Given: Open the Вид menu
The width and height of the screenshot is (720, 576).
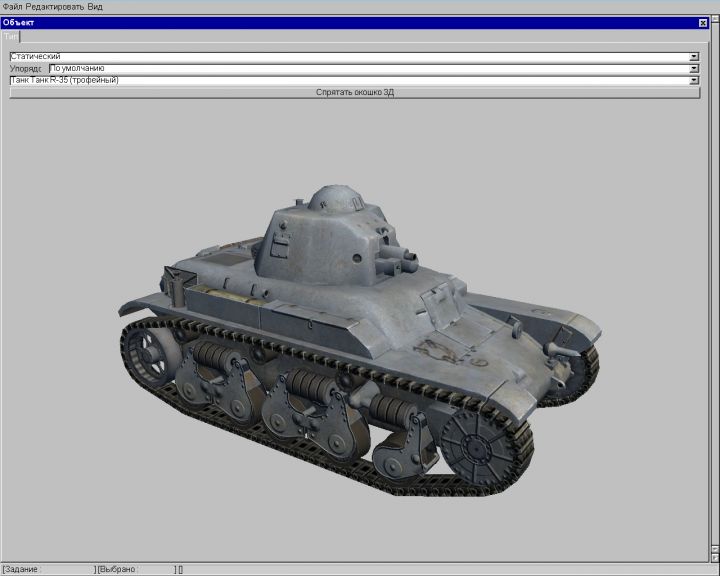Looking at the screenshot, I should [95, 6].
